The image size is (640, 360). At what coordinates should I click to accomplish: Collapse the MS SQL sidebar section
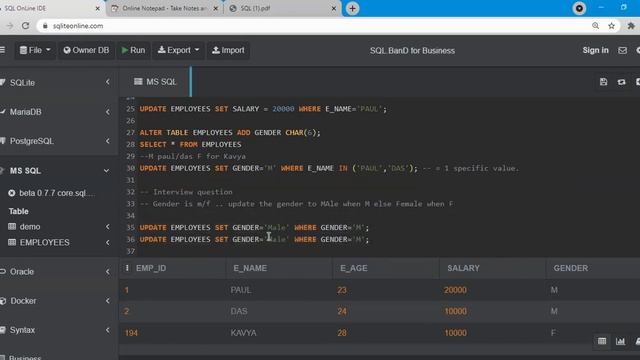click(107, 171)
